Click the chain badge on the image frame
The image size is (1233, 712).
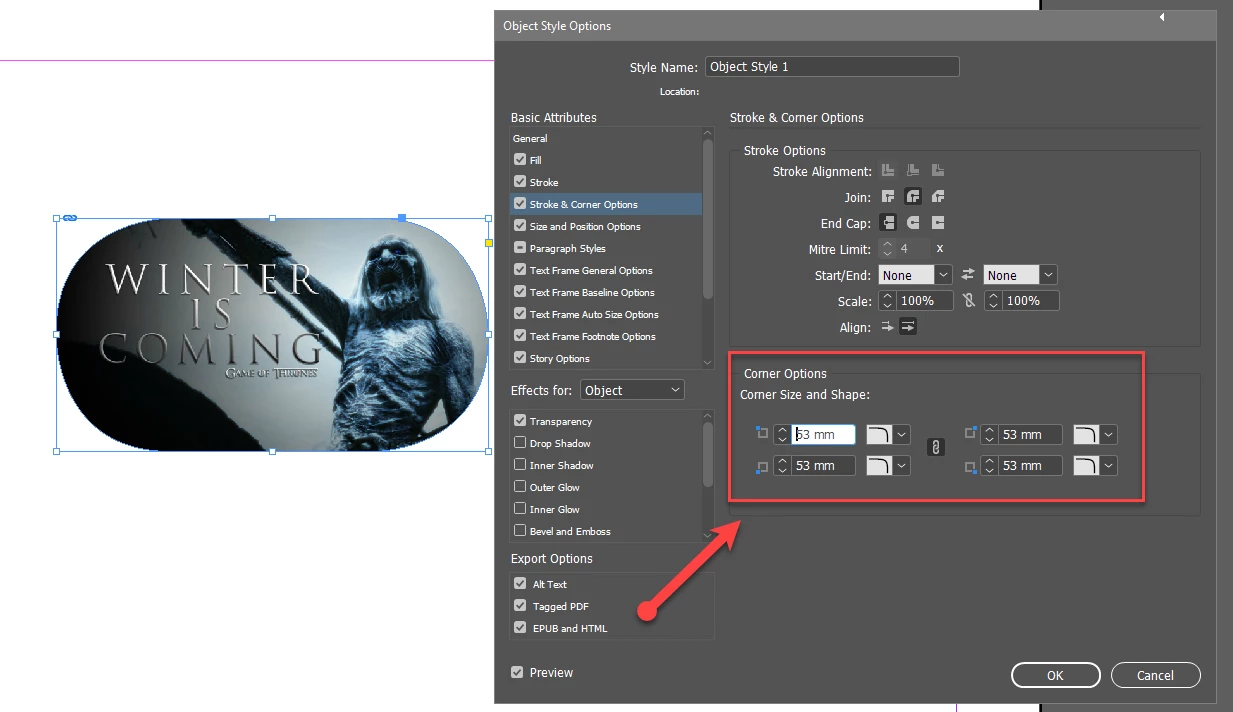[70, 217]
